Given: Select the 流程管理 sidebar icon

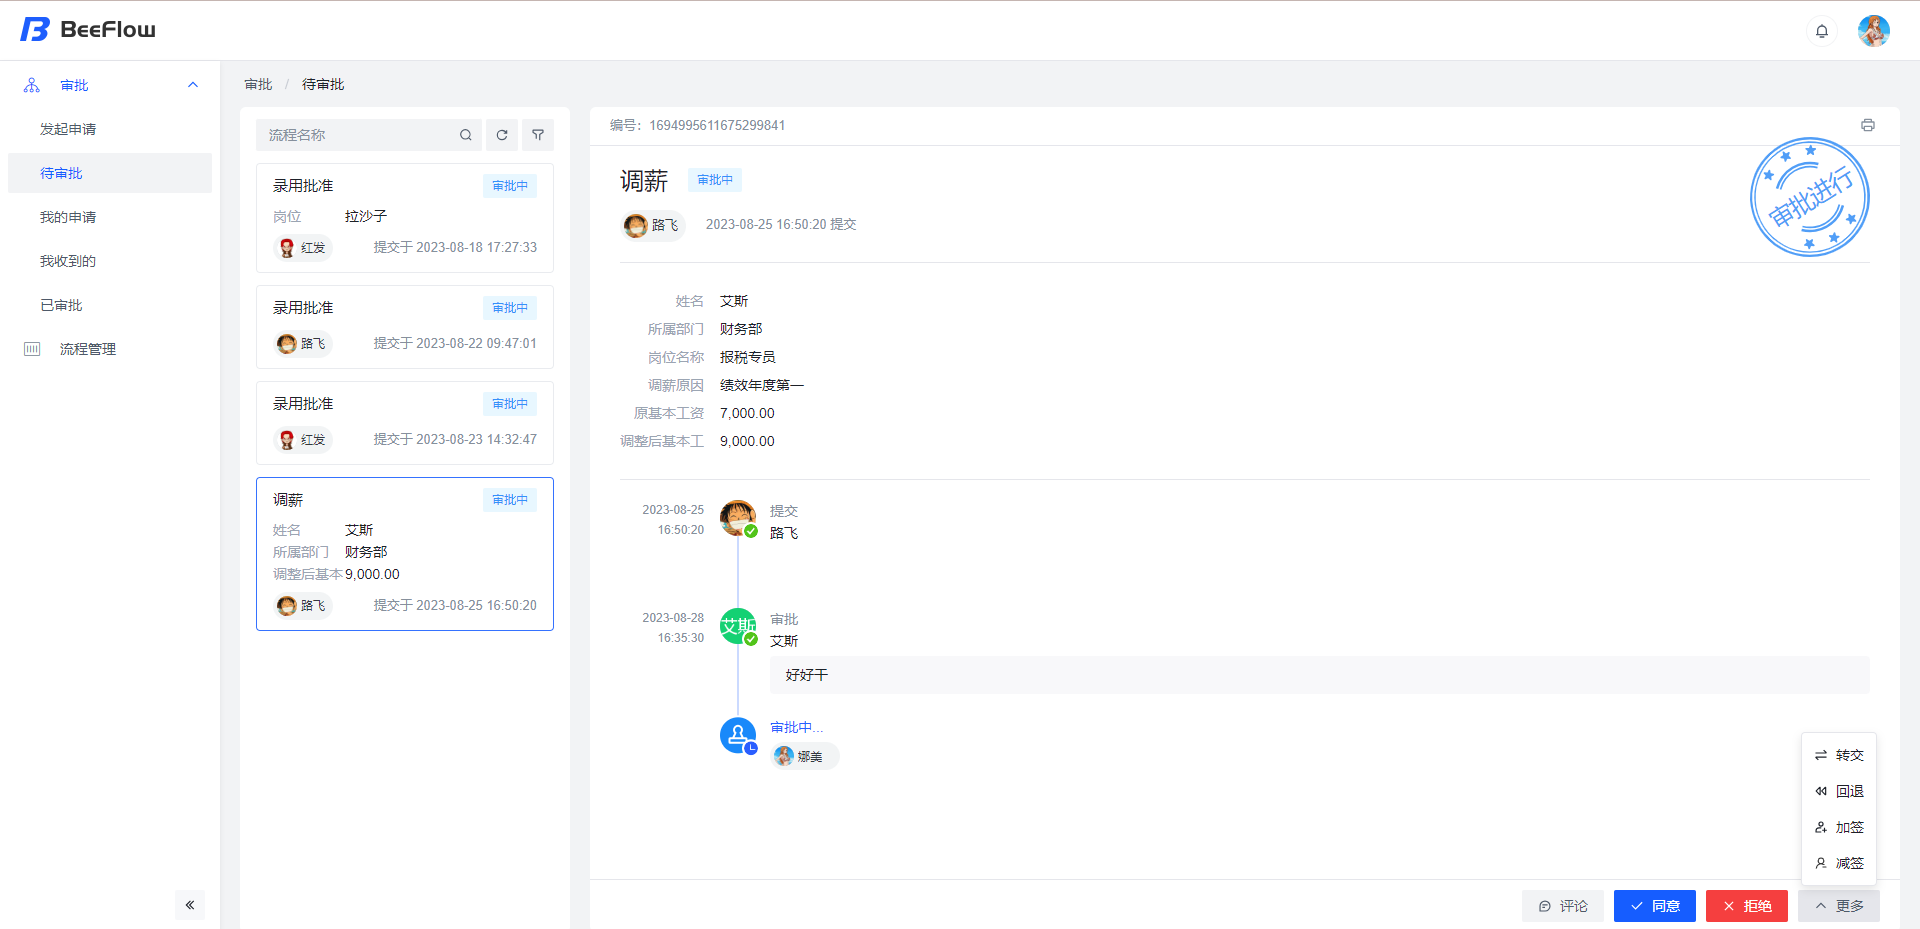Looking at the screenshot, I should (x=31, y=349).
